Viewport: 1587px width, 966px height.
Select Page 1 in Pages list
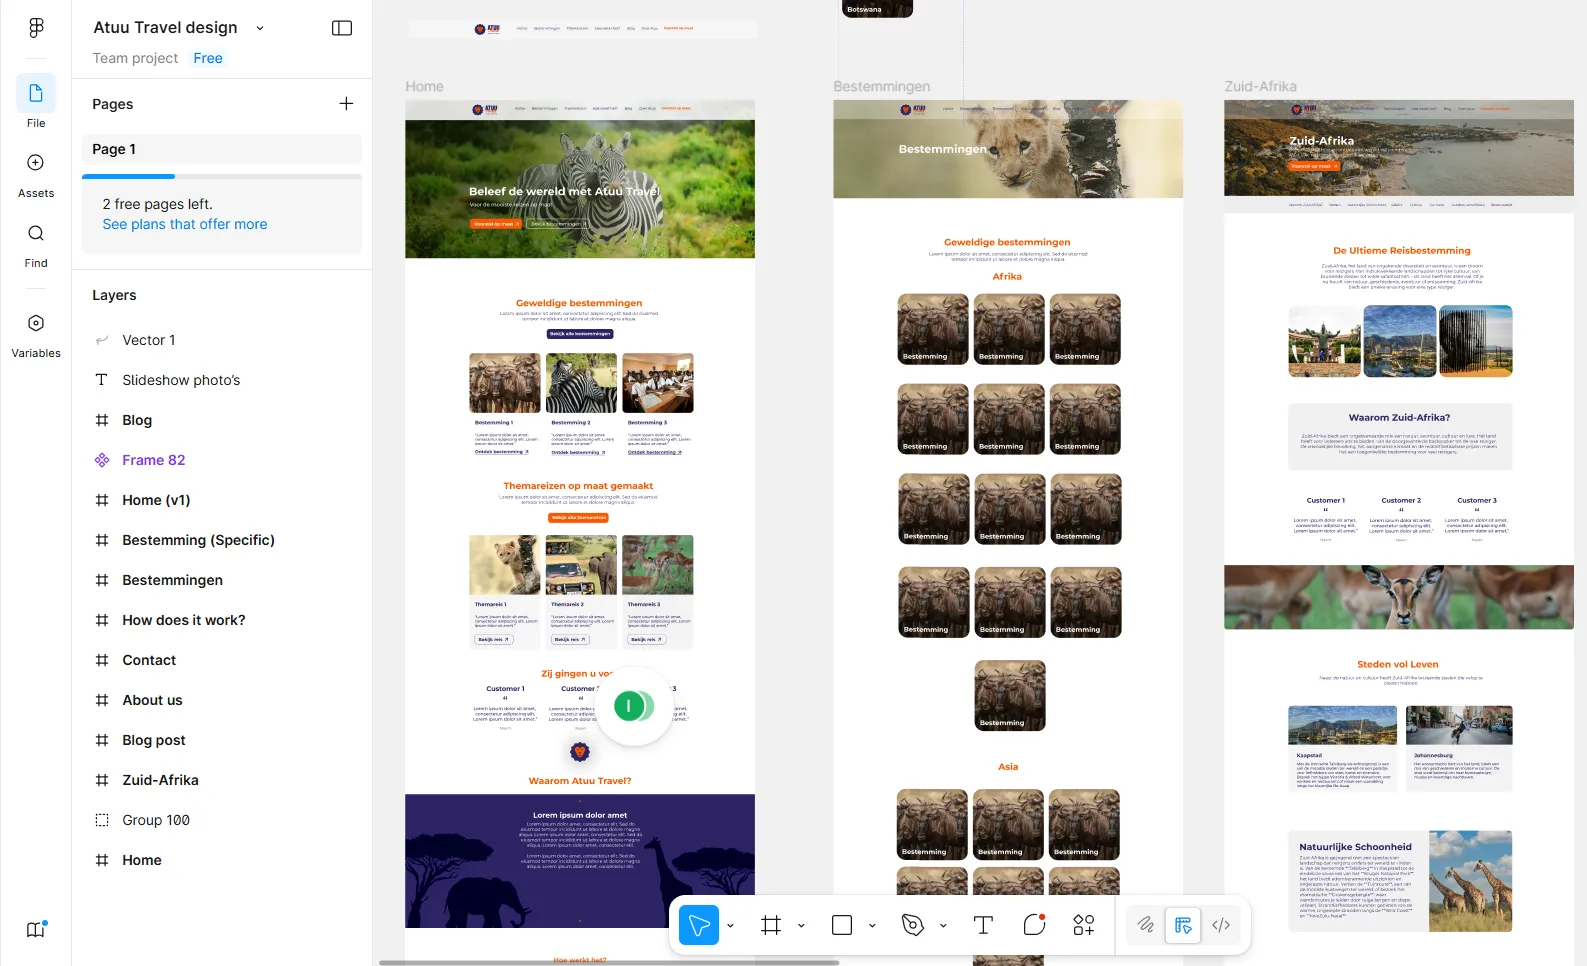221,149
